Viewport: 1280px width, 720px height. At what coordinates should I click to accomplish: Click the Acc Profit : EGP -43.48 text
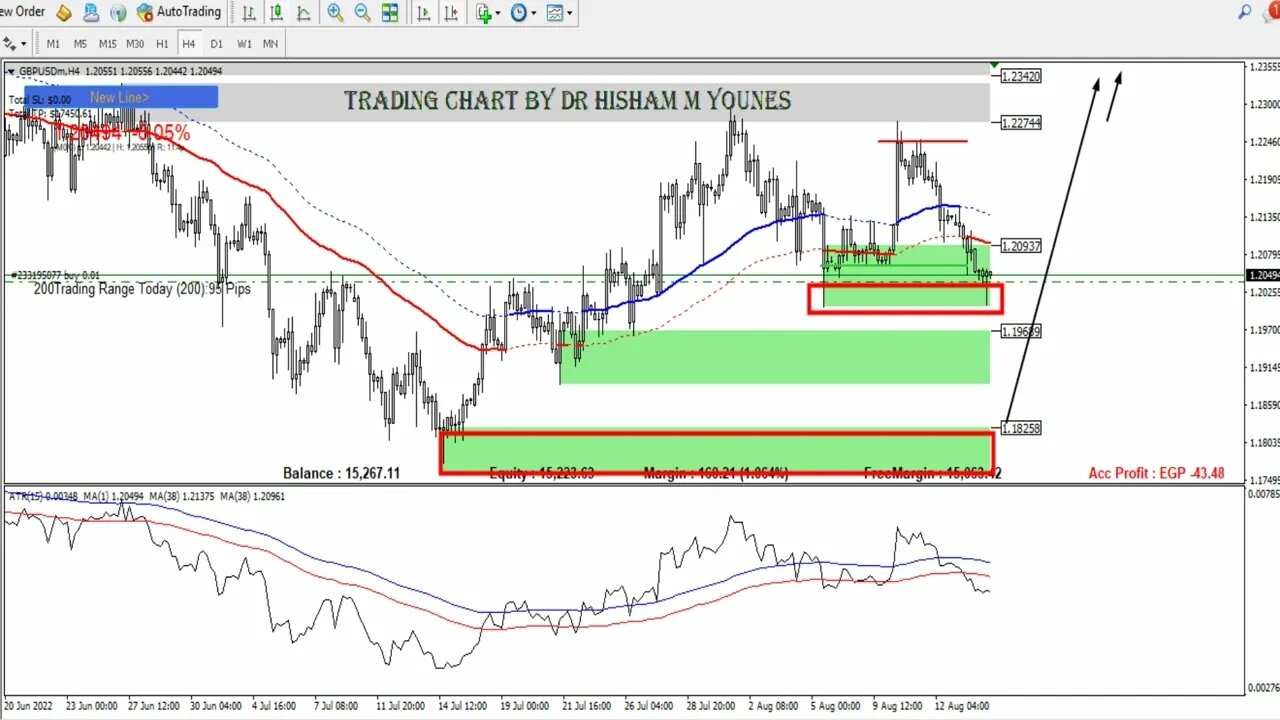1156,473
